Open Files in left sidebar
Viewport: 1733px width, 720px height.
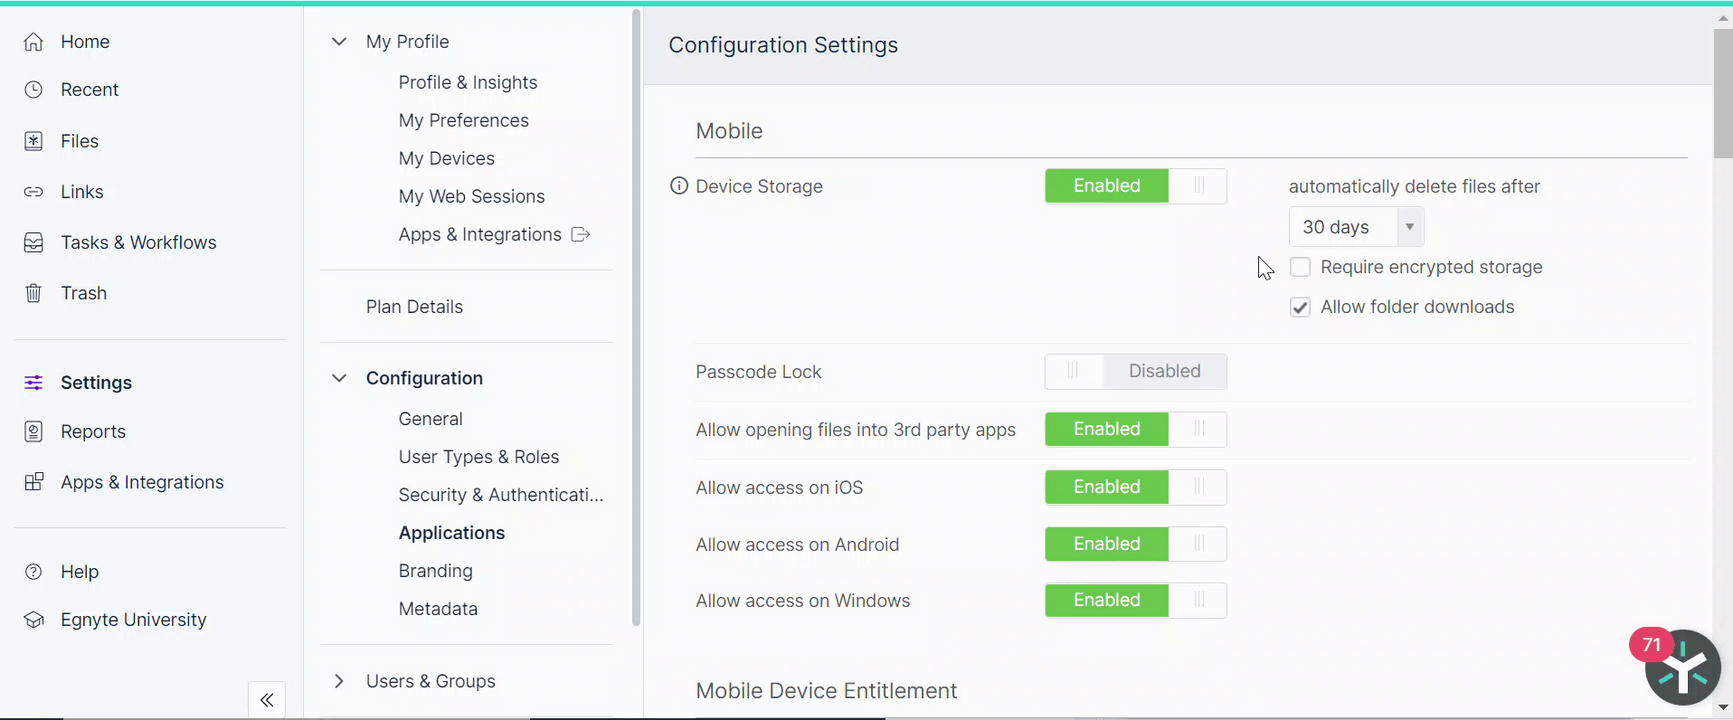click(80, 141)
